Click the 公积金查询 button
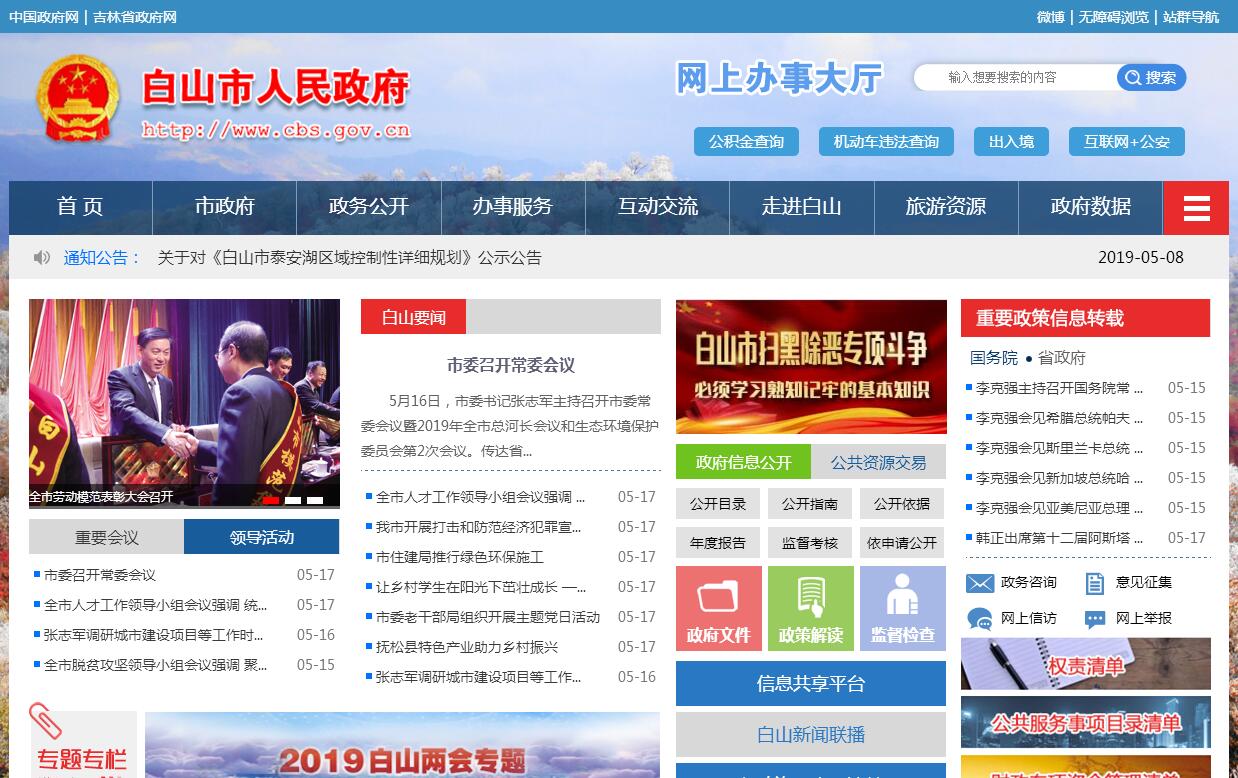The width and height of the screenshot is (1238, 778). pyautogui.click(x=746, y=142)
